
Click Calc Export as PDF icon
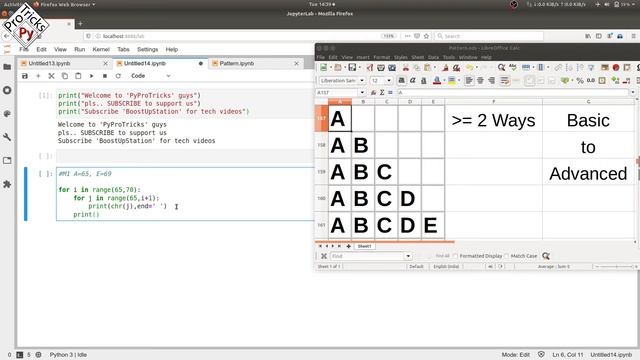369,67
